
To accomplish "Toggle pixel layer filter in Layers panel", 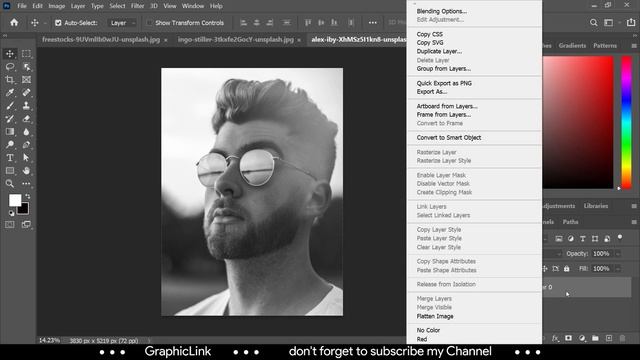I will coord(559,239).
